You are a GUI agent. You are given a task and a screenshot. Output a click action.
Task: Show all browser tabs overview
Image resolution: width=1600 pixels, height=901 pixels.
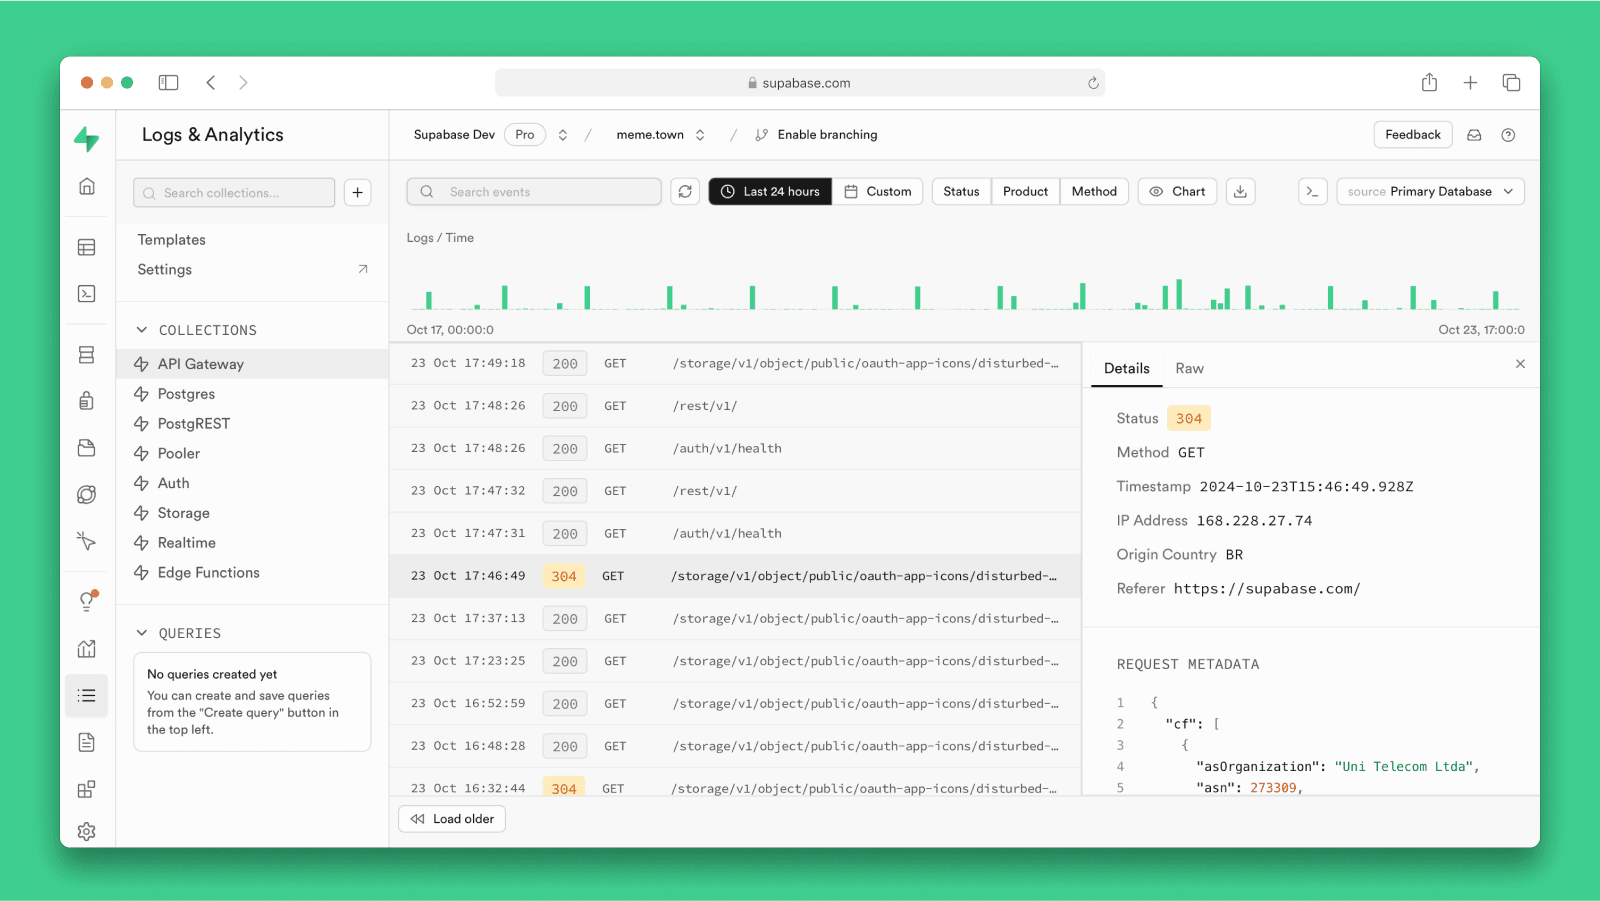[x=1511, y=83]
